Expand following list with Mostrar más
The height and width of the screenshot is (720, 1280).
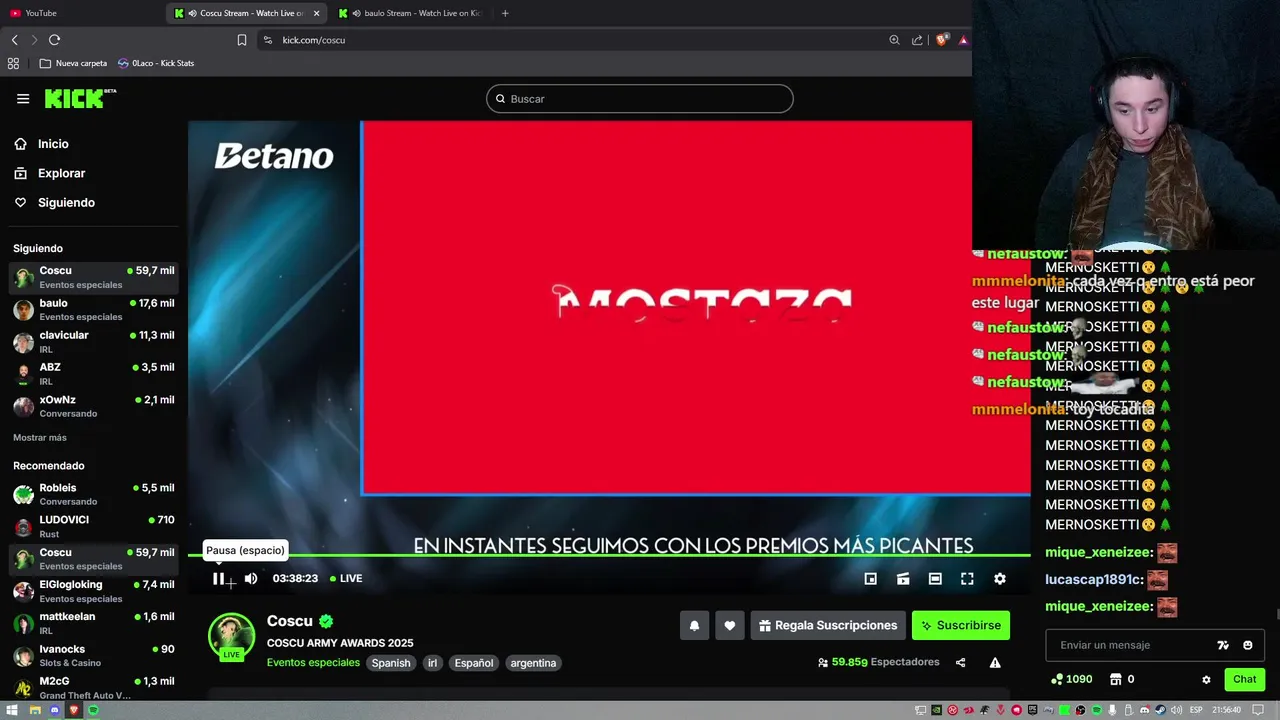pyautogui.click(x=40, y=437)
